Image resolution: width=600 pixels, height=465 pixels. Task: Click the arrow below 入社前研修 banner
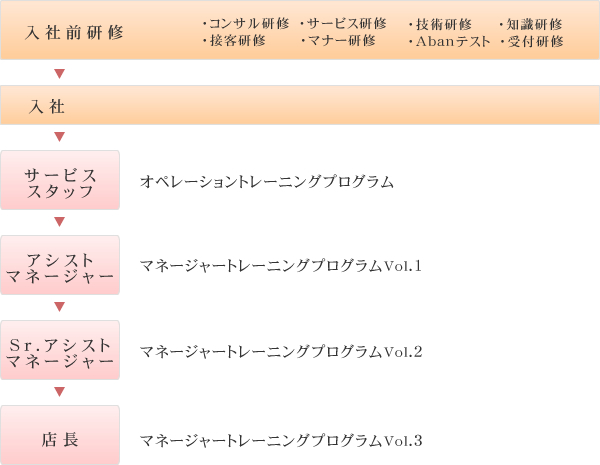(59, 73)
